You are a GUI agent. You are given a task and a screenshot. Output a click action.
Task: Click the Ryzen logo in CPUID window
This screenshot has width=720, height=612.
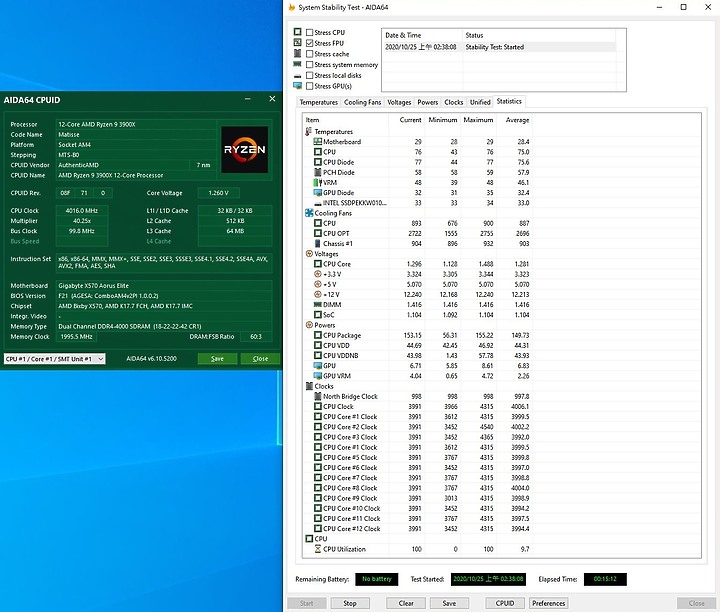pos(244,150)
